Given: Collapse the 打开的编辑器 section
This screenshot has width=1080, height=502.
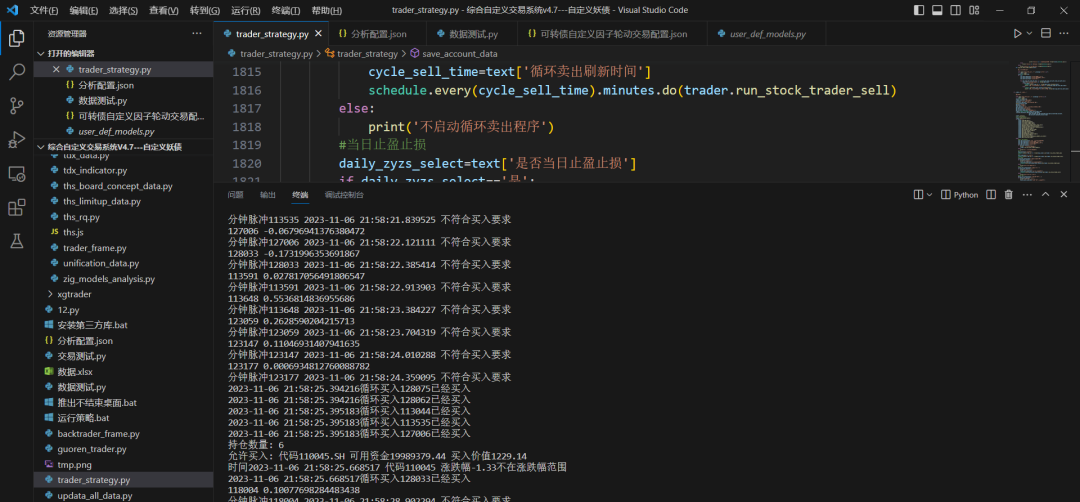Looking at the screenshot, I should coord(123,54).
